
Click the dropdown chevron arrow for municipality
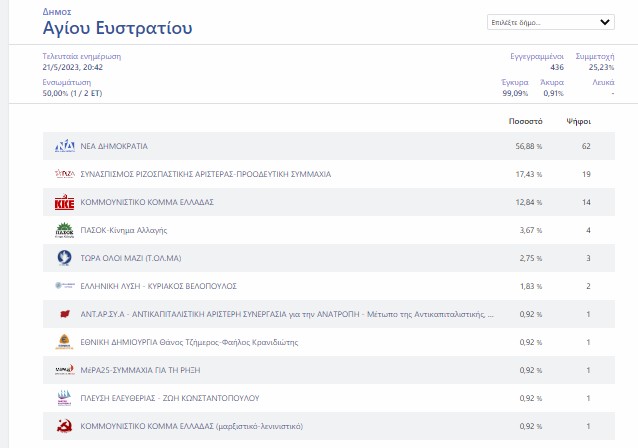(x=605, y=21)
